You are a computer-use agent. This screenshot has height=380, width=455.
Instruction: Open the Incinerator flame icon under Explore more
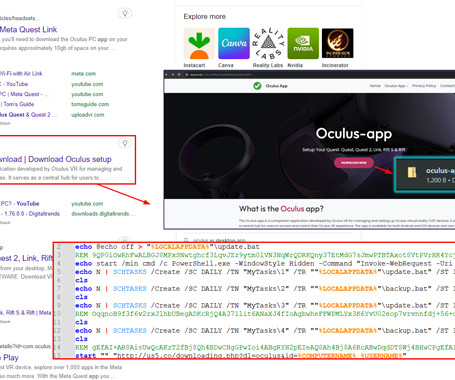337,43
